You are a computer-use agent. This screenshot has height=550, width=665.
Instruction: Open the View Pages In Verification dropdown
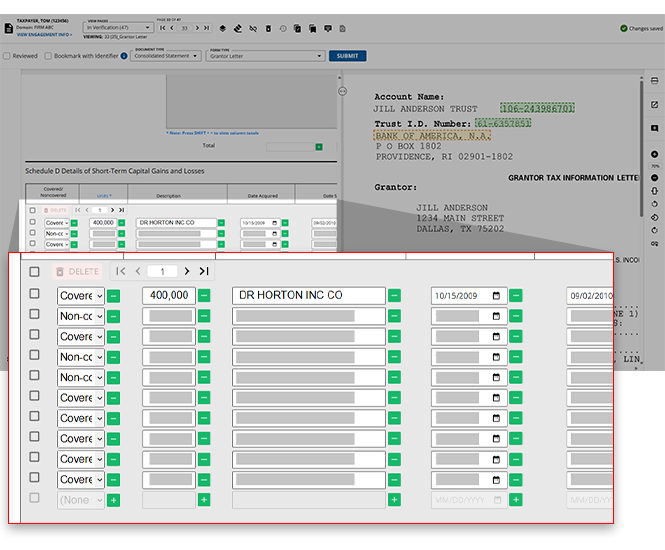(119, 27)
